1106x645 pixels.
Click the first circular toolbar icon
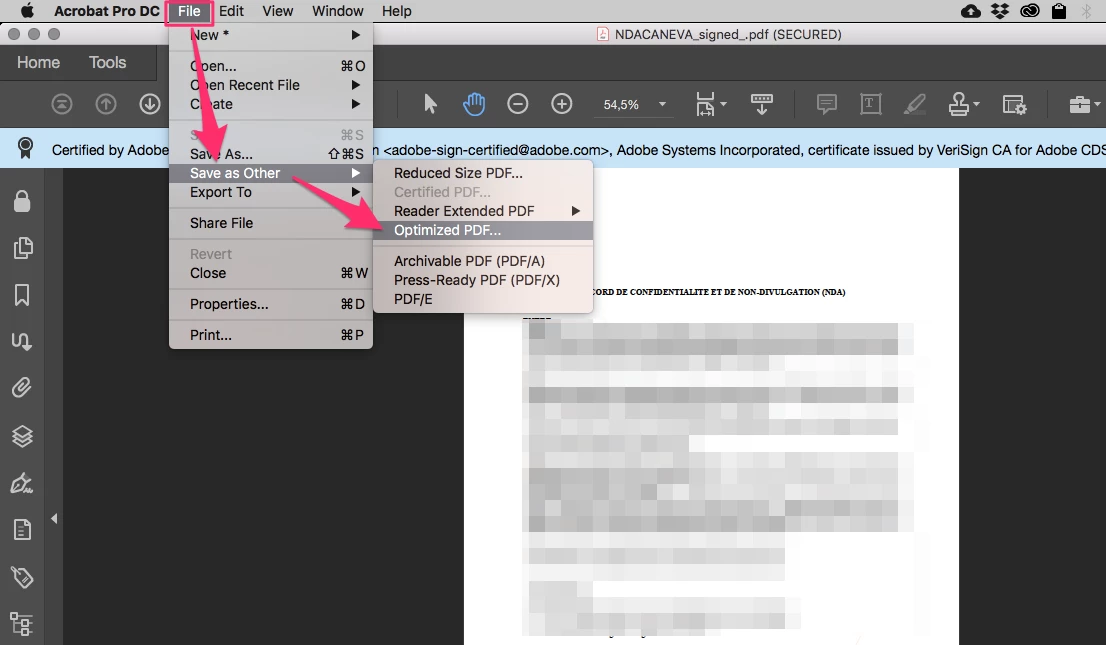62,104
